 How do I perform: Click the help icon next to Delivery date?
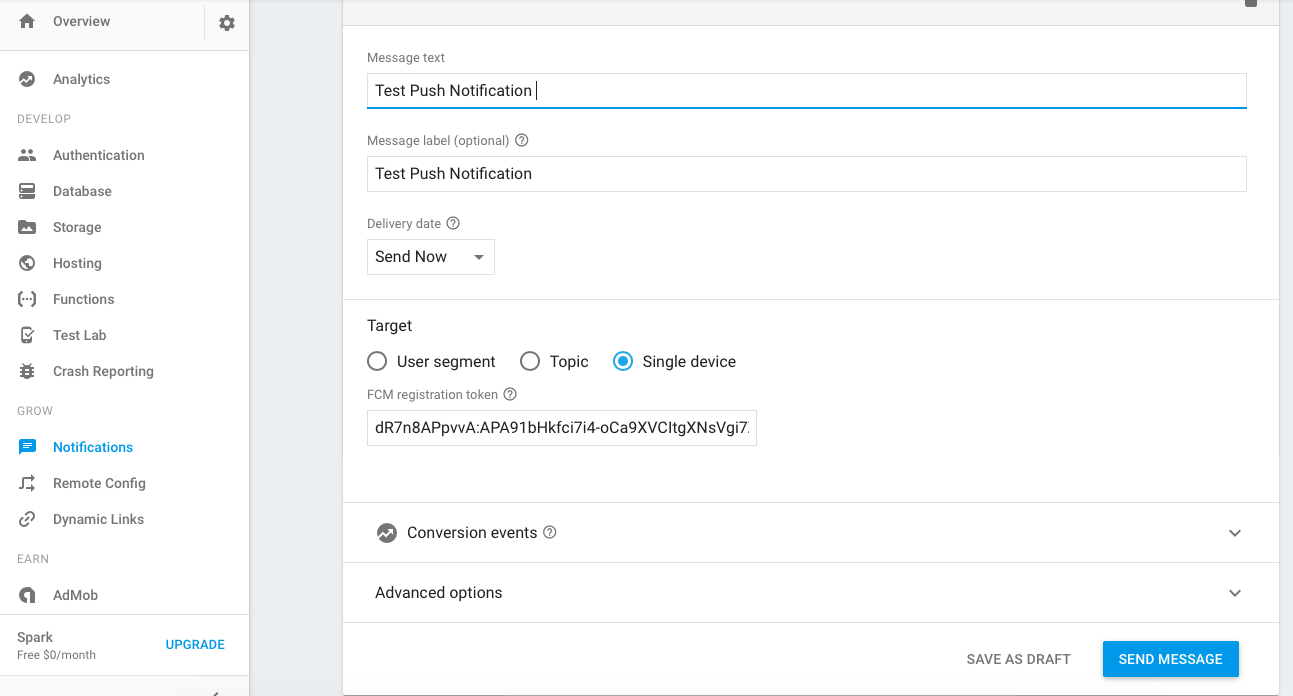[453, 223]
